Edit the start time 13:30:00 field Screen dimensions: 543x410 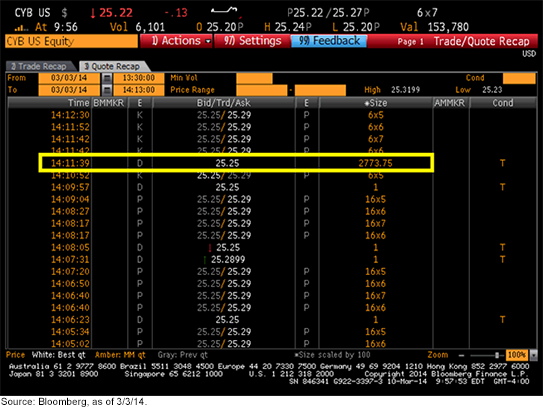click(139, 78)
